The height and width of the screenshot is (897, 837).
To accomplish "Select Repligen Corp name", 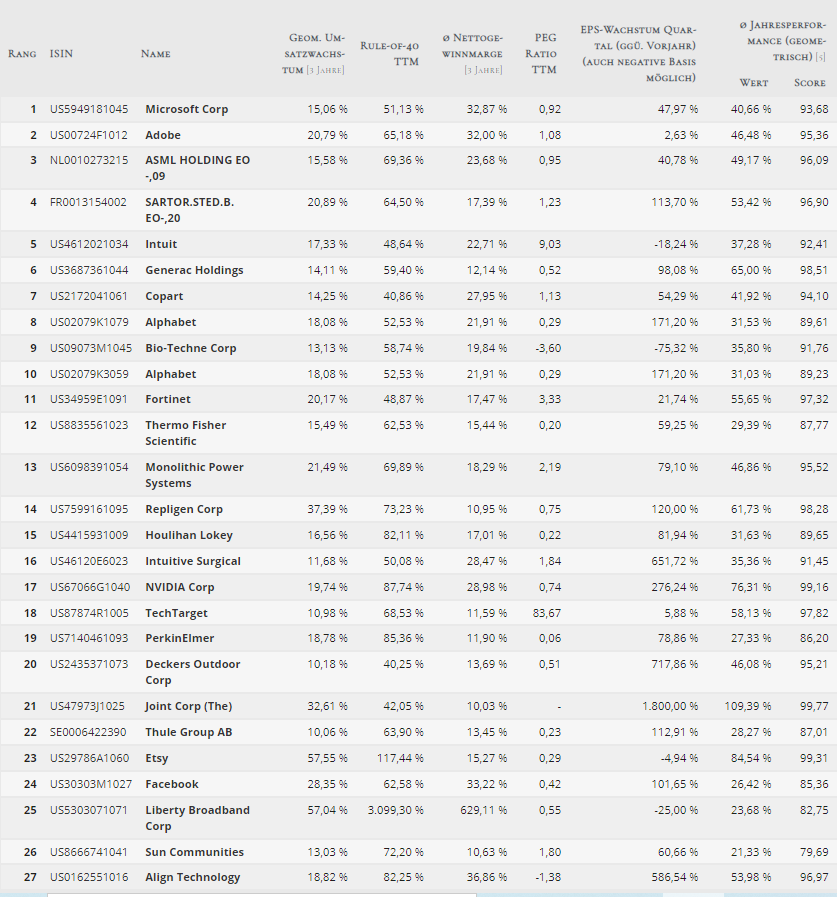I will coord(184,509).
